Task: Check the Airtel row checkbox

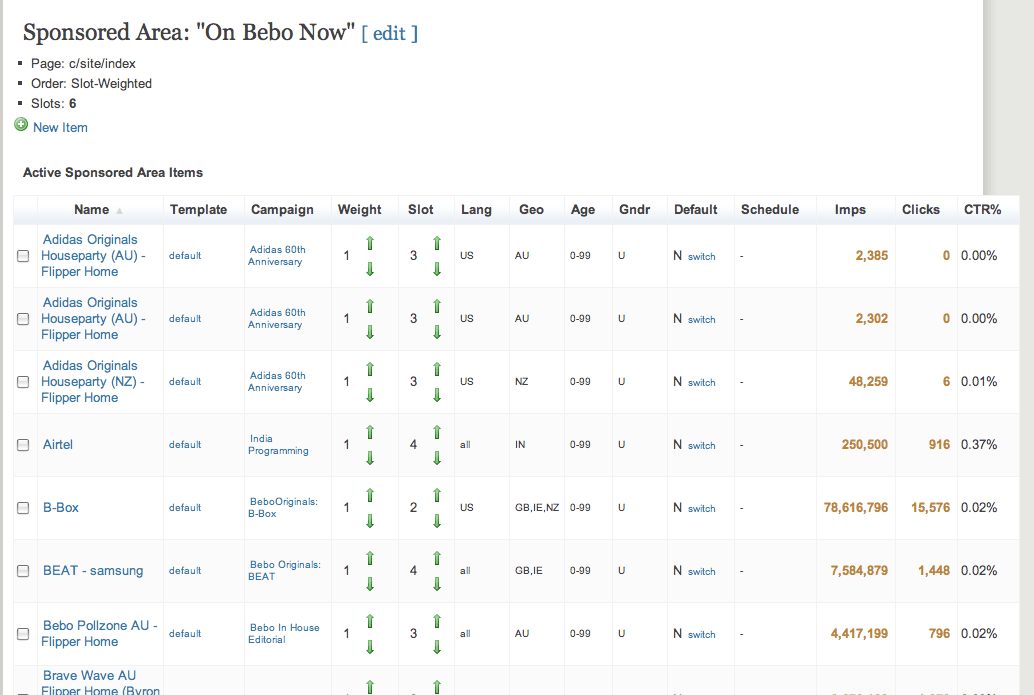Action: 23,445
